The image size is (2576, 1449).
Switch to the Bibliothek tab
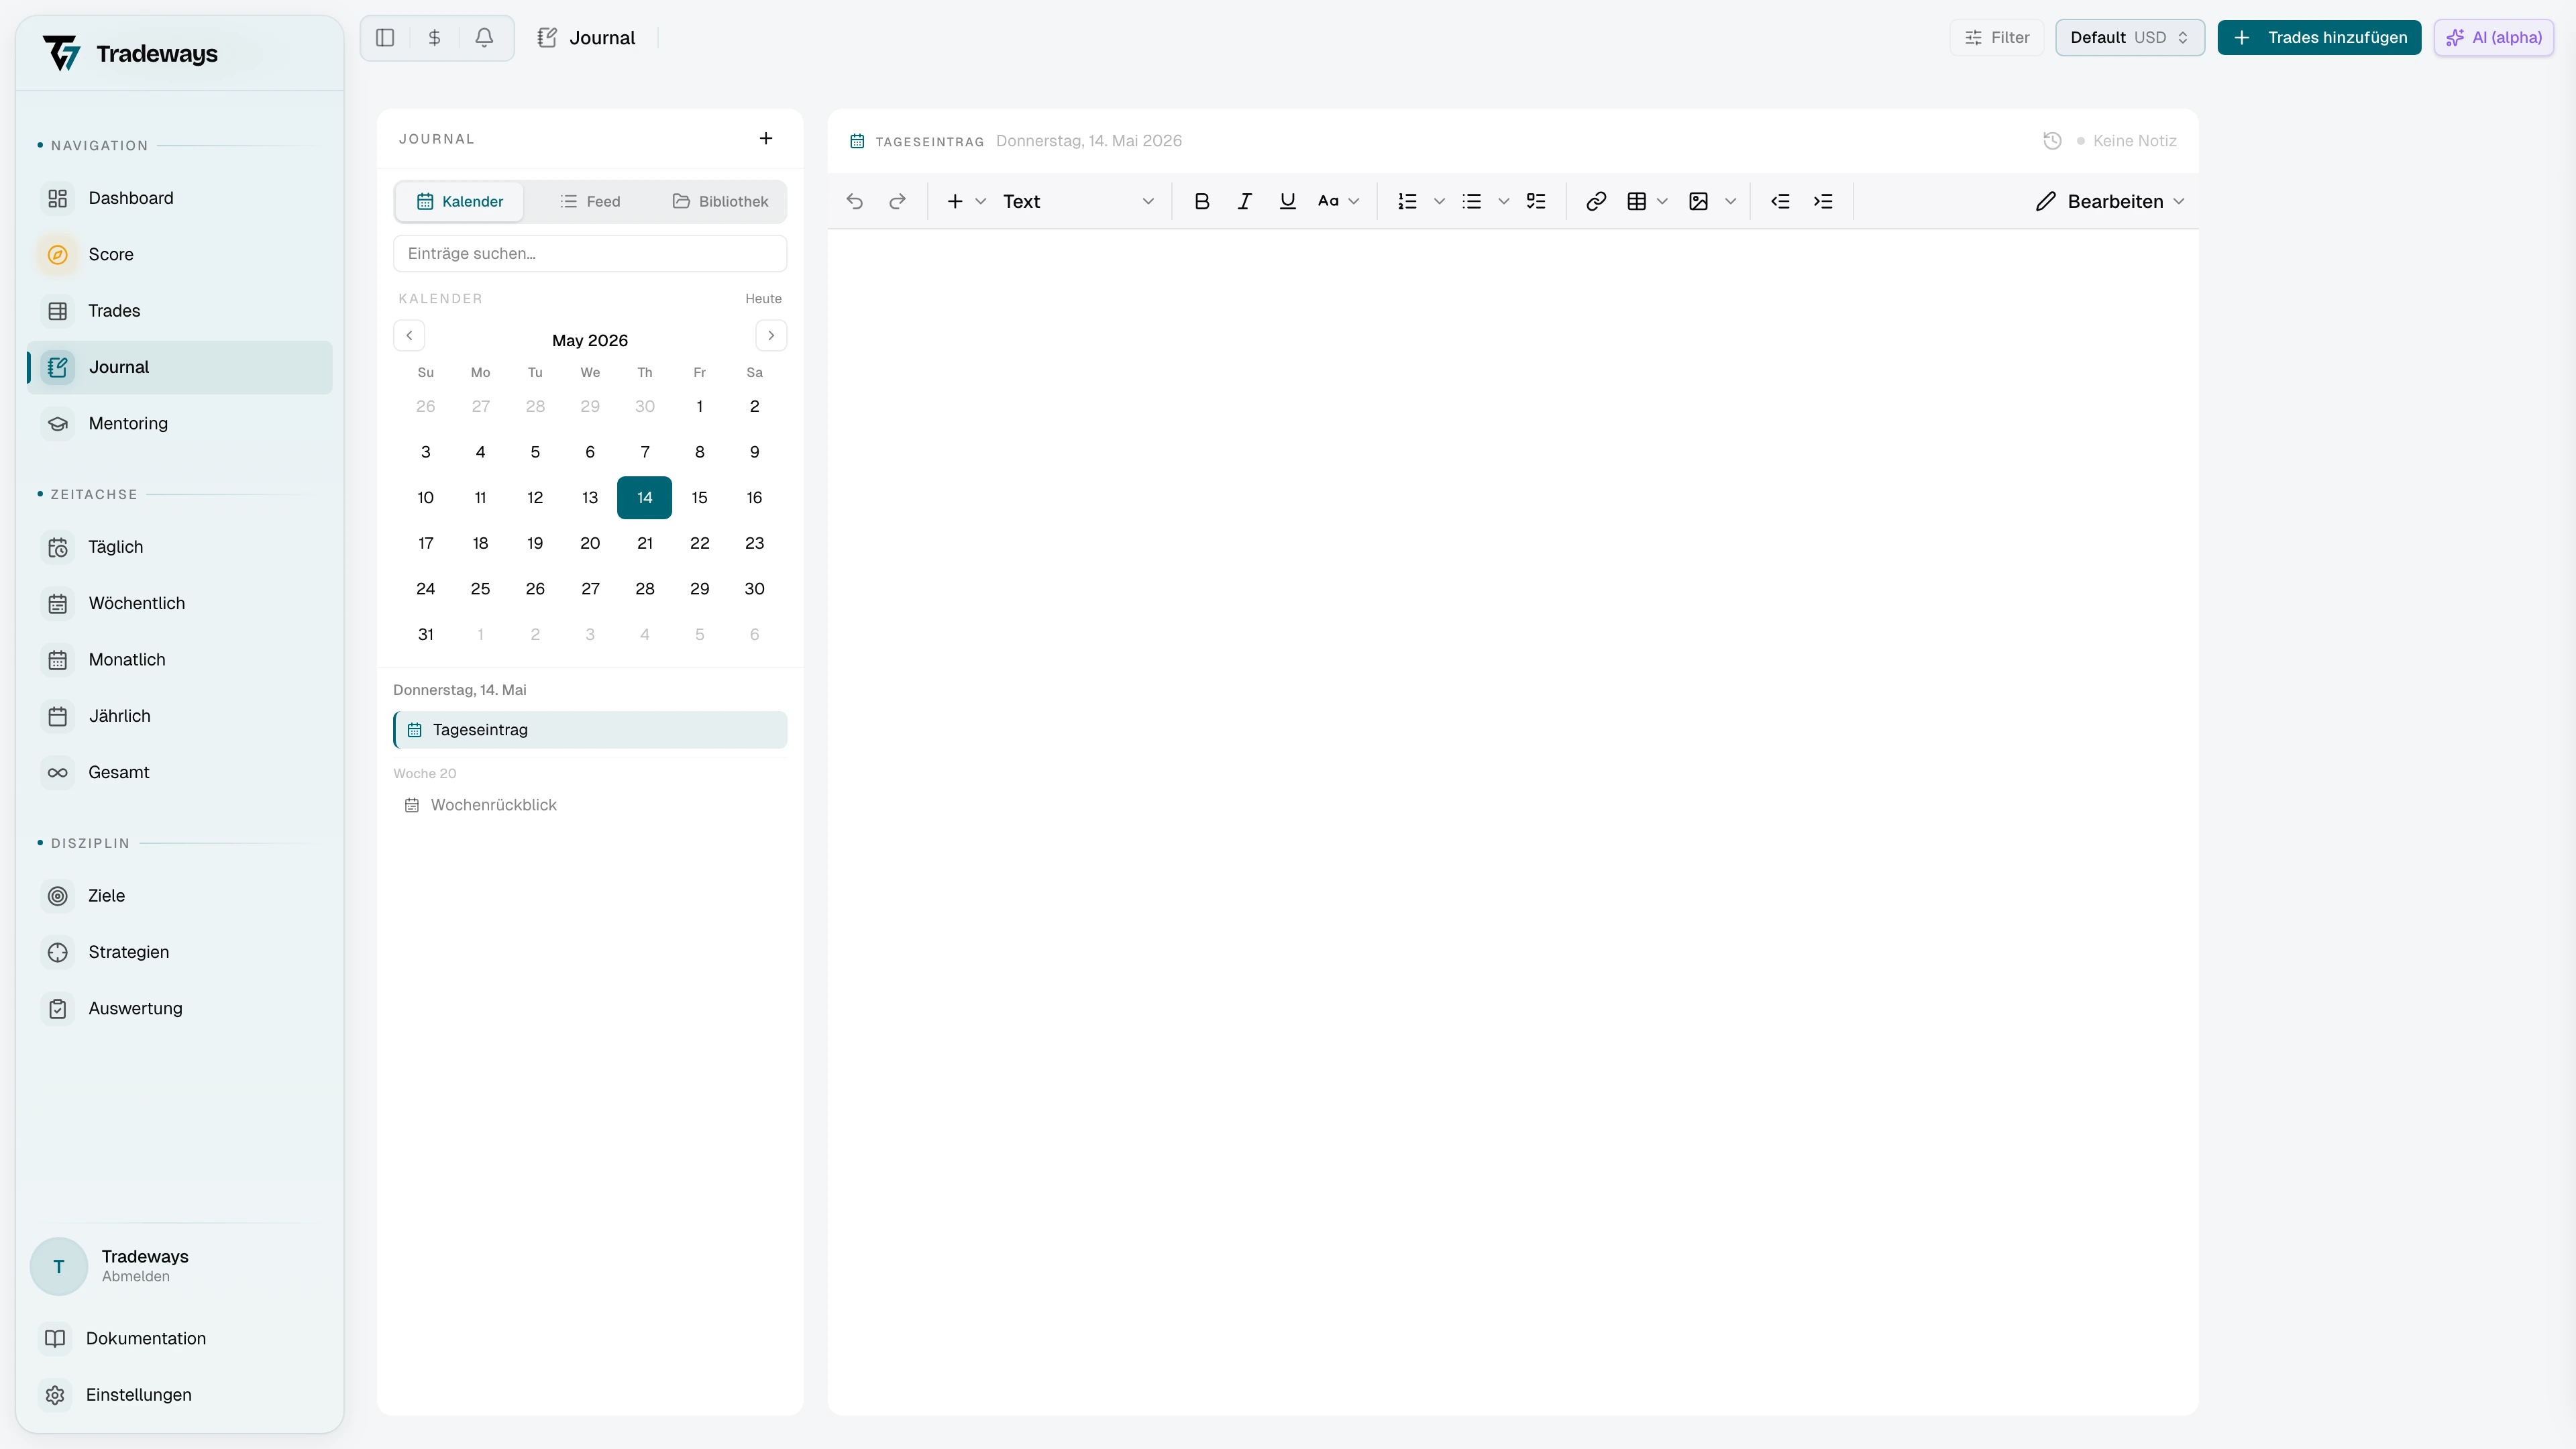pos(720,201)
